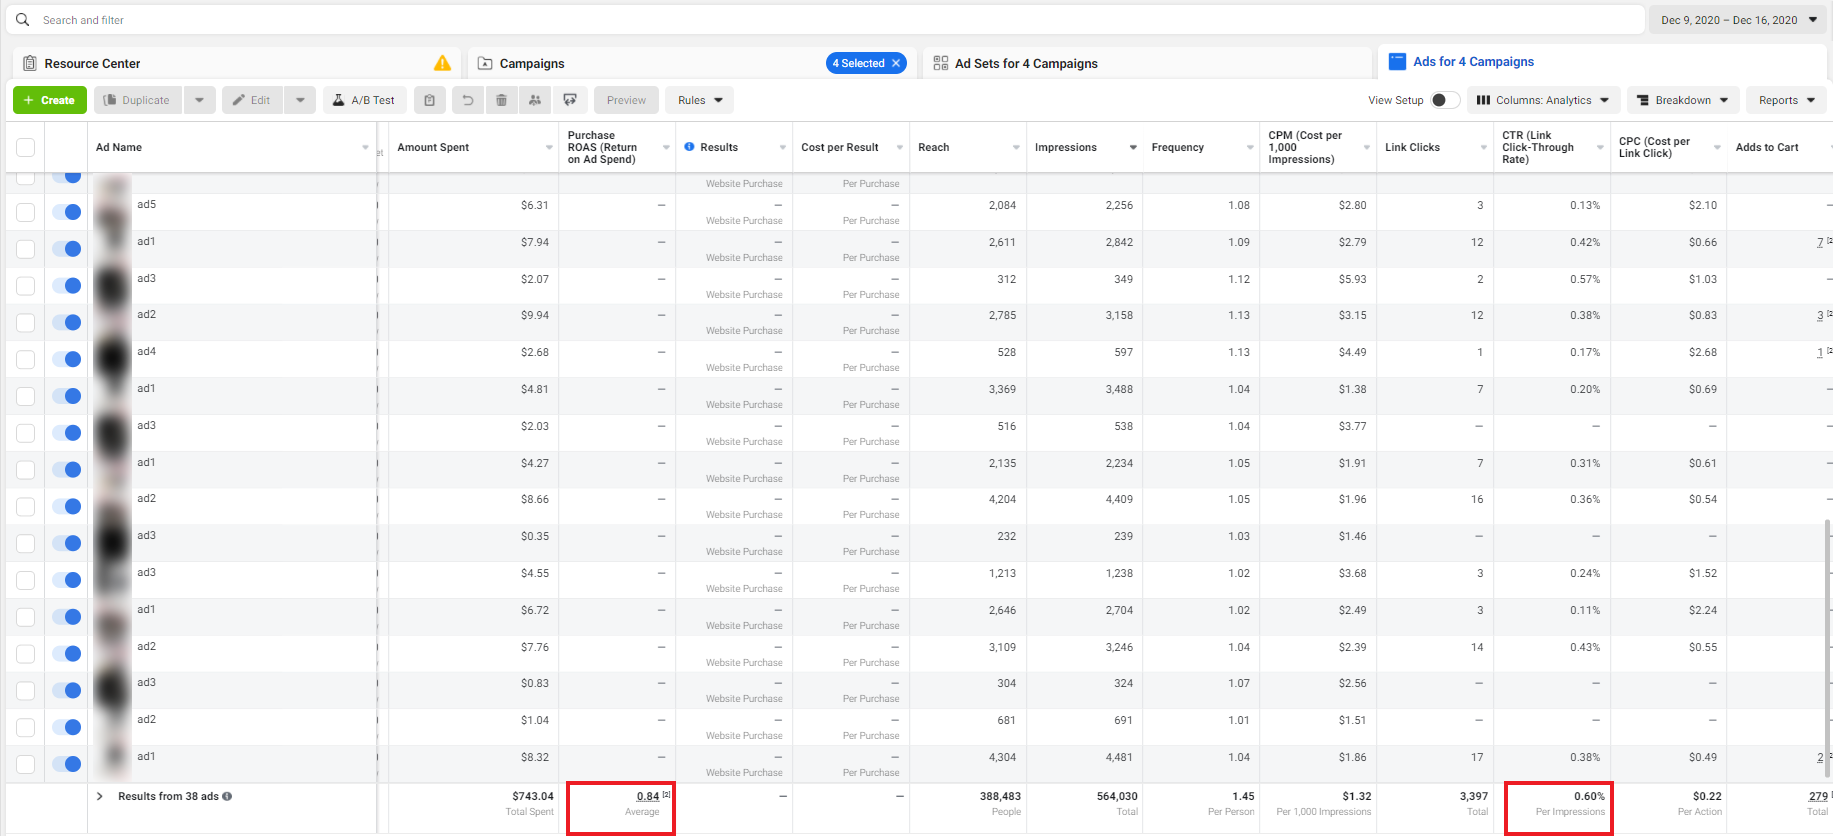
Task: Click the A/B Test button
Action: [363, 100]
